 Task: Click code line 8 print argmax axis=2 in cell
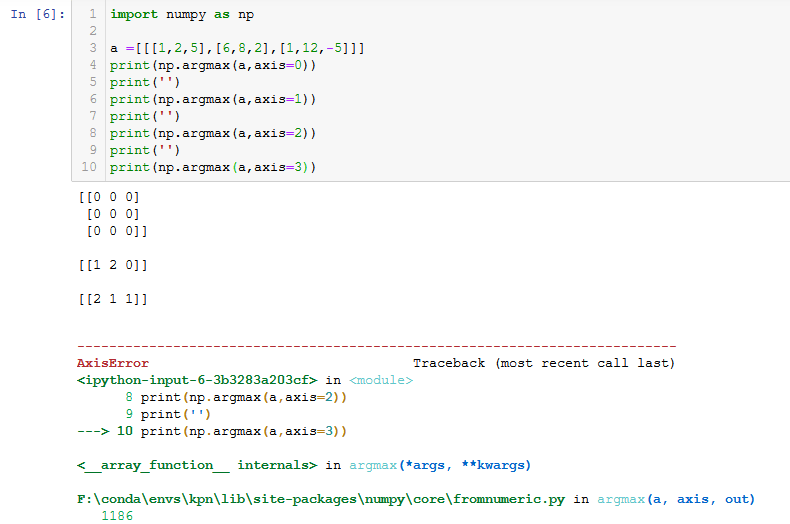213,134
